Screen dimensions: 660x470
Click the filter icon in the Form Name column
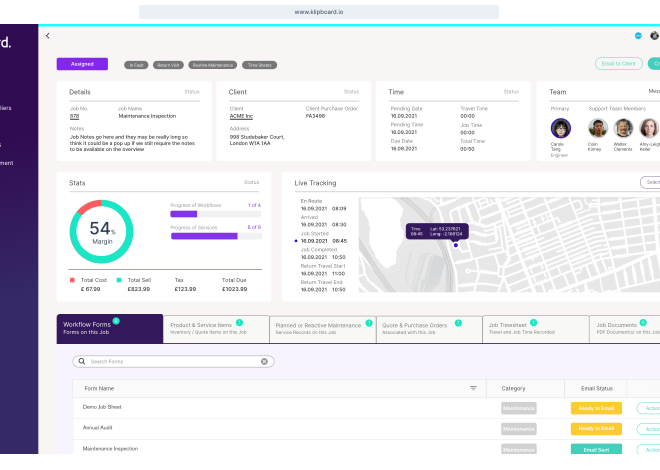473,388
